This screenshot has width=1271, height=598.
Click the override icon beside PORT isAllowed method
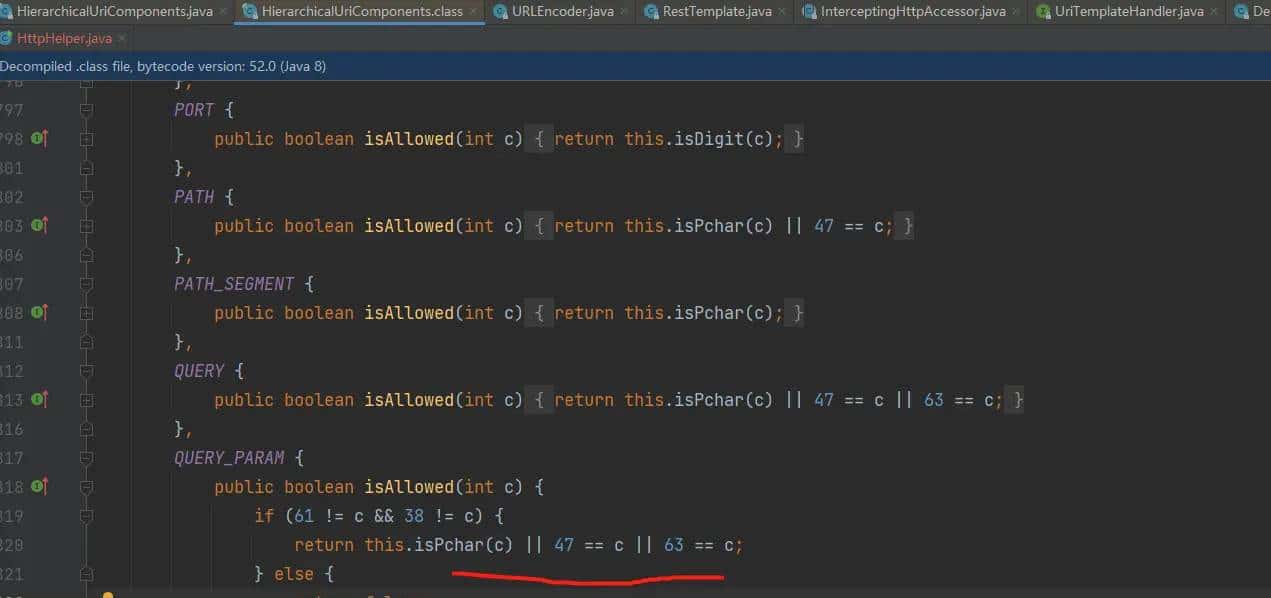pos(35,138)
